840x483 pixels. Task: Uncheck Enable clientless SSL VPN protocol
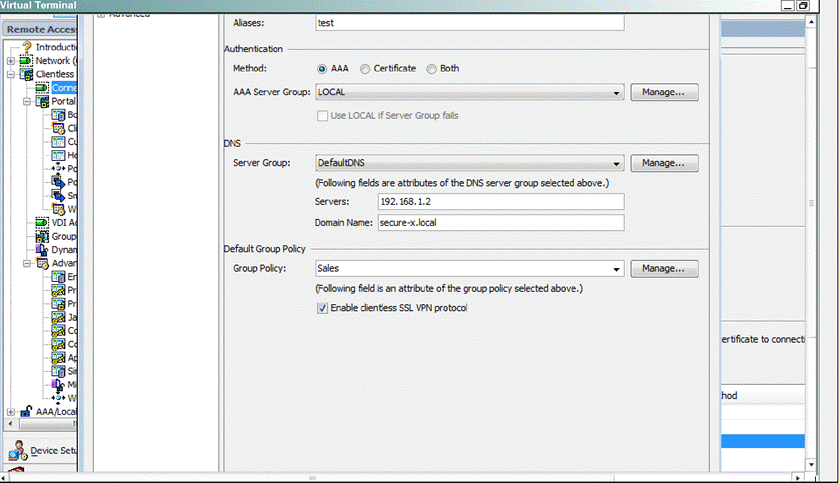click(322, 308)
